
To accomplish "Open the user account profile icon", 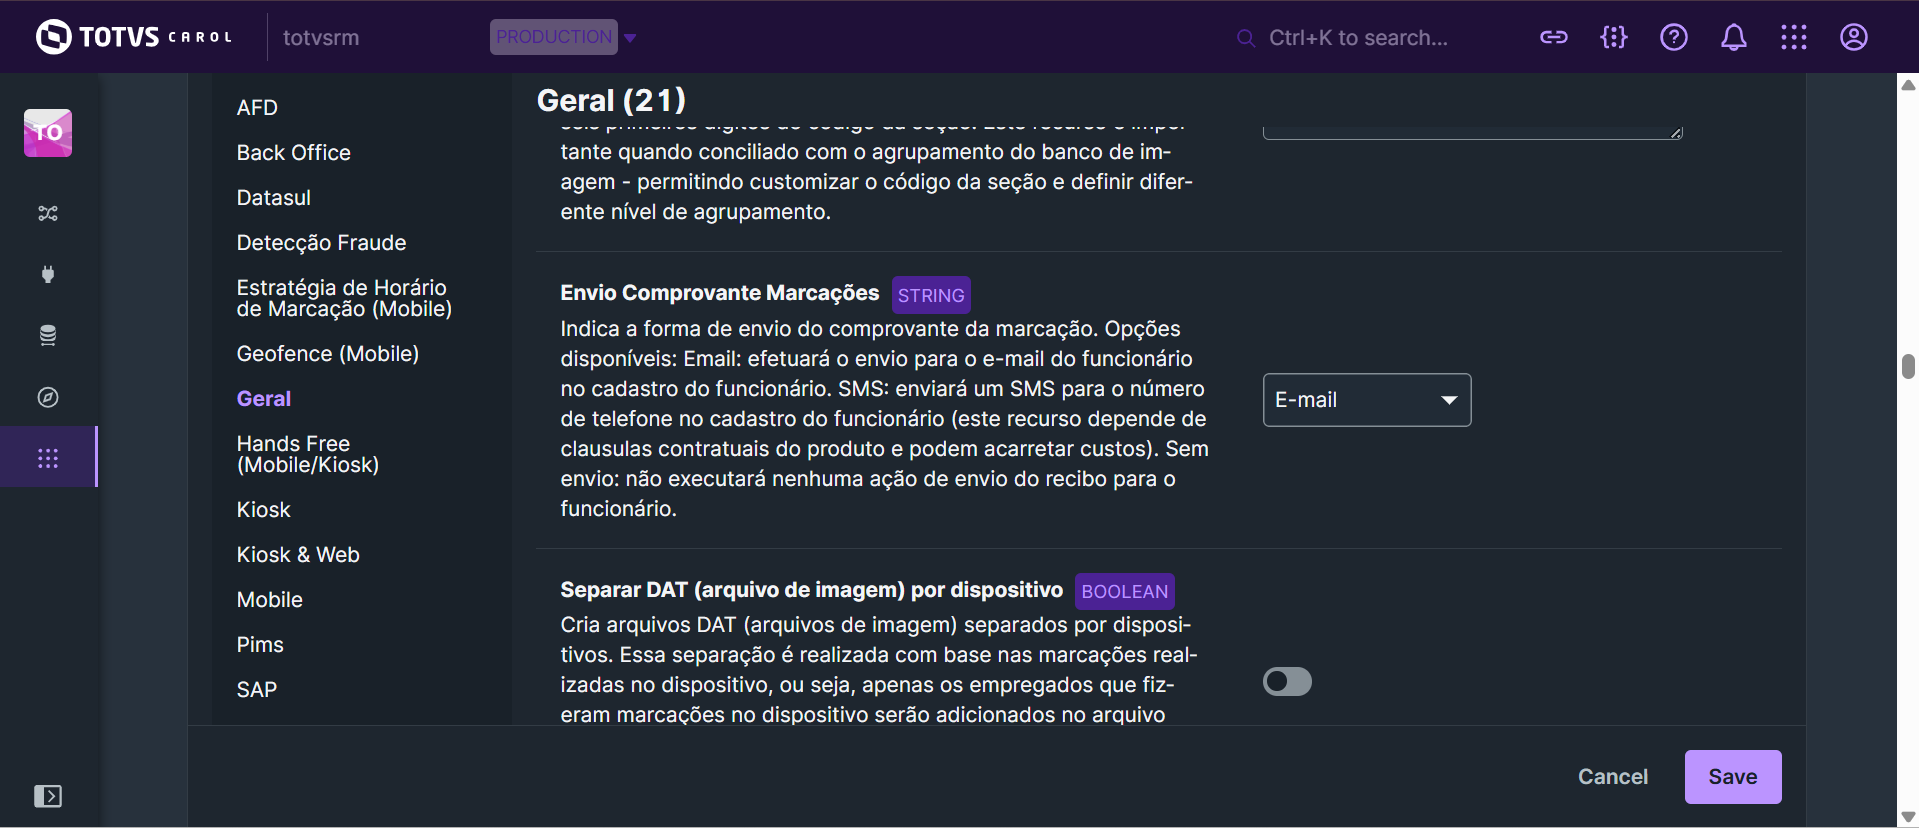I will click(x=1853, y=38).
